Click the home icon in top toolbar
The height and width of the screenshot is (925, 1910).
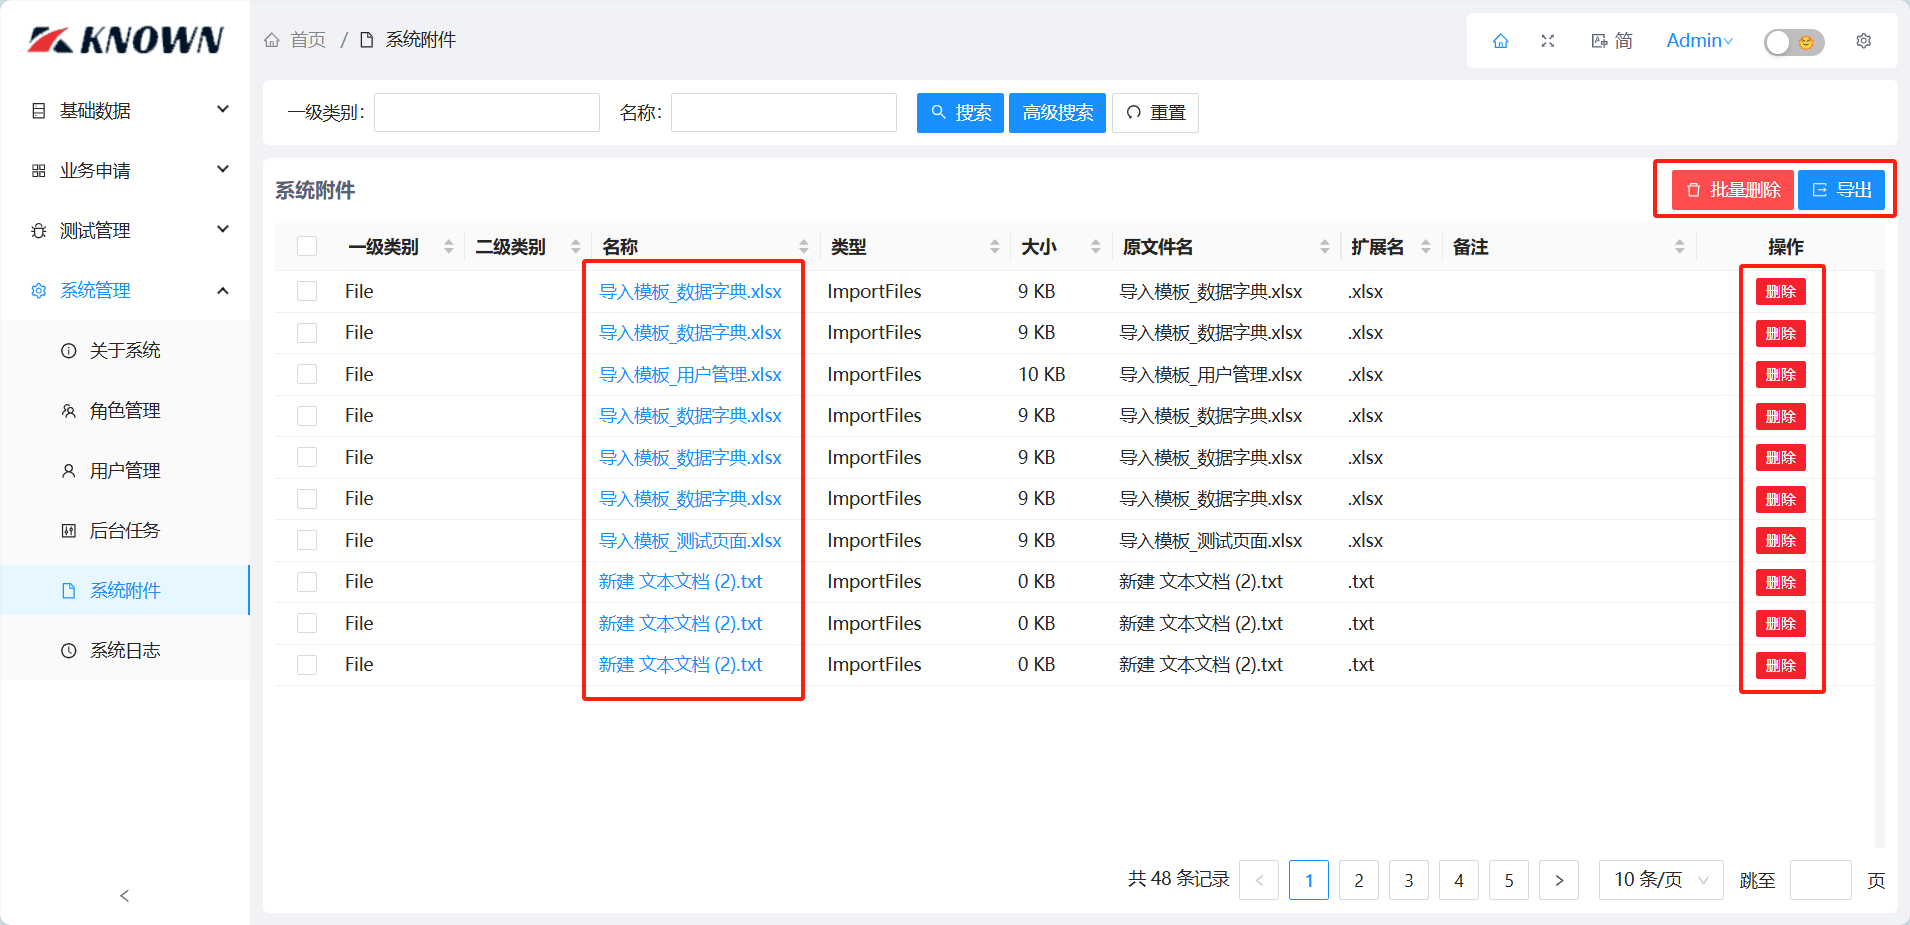coord(1500,41)
